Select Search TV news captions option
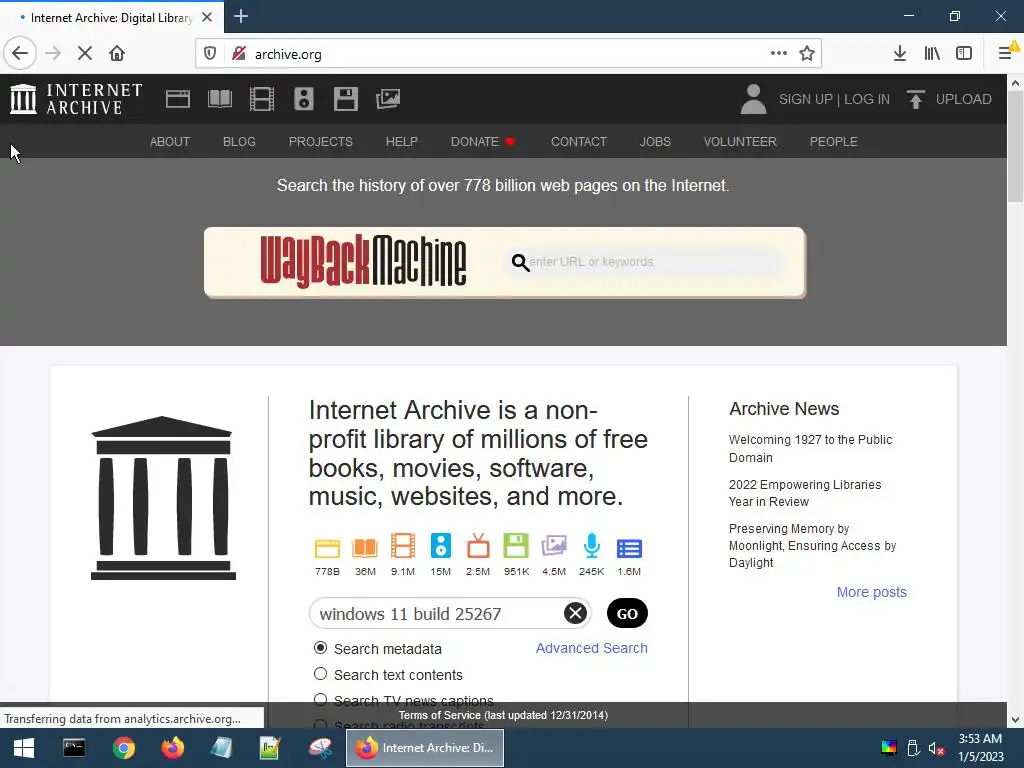 point(320,699)
